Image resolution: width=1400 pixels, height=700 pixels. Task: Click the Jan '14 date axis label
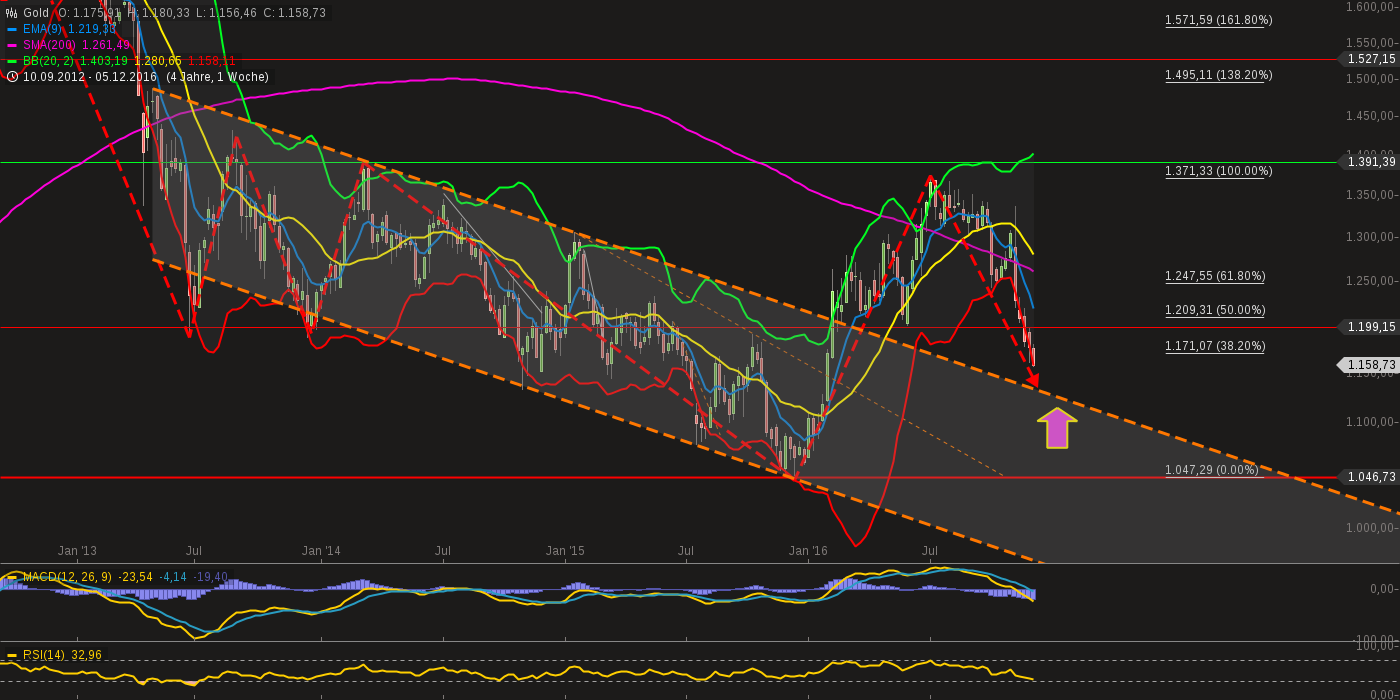(x=321, y=551)
